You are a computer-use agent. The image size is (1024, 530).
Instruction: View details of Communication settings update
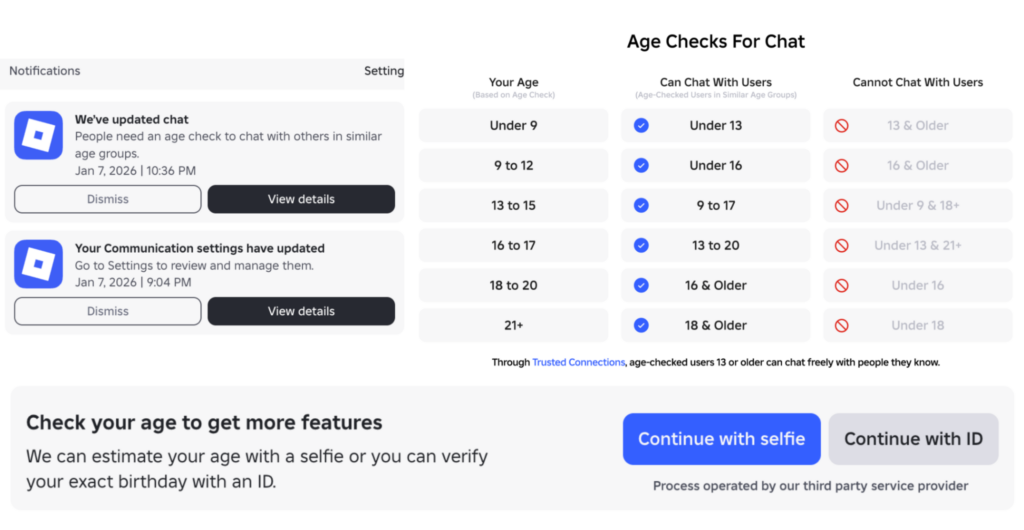301,311
